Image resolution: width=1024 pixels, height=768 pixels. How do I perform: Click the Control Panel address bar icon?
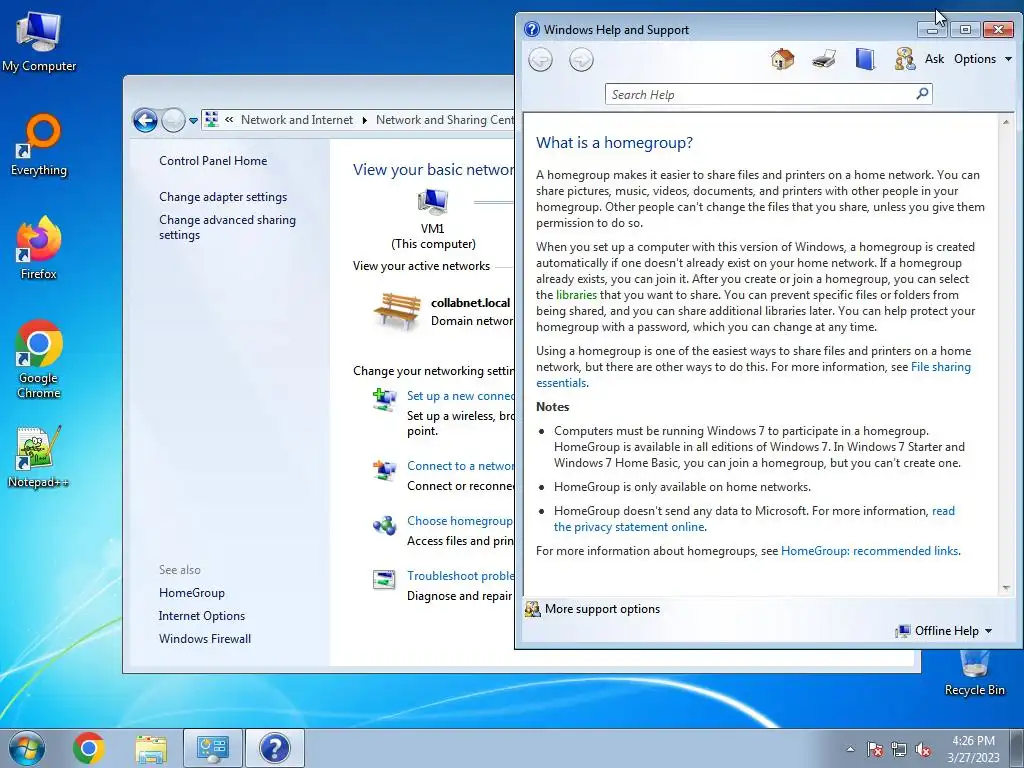(212, 120)
